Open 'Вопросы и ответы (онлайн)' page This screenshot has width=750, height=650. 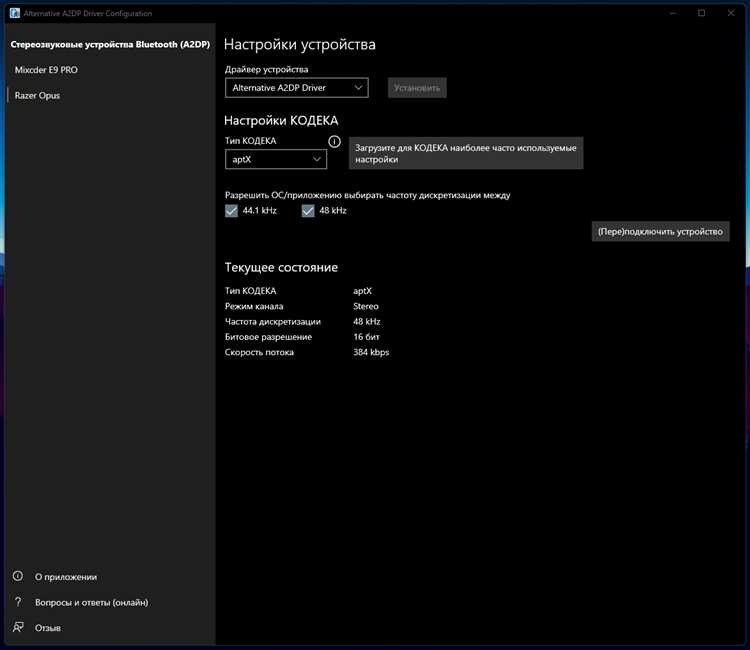[91, 602]
